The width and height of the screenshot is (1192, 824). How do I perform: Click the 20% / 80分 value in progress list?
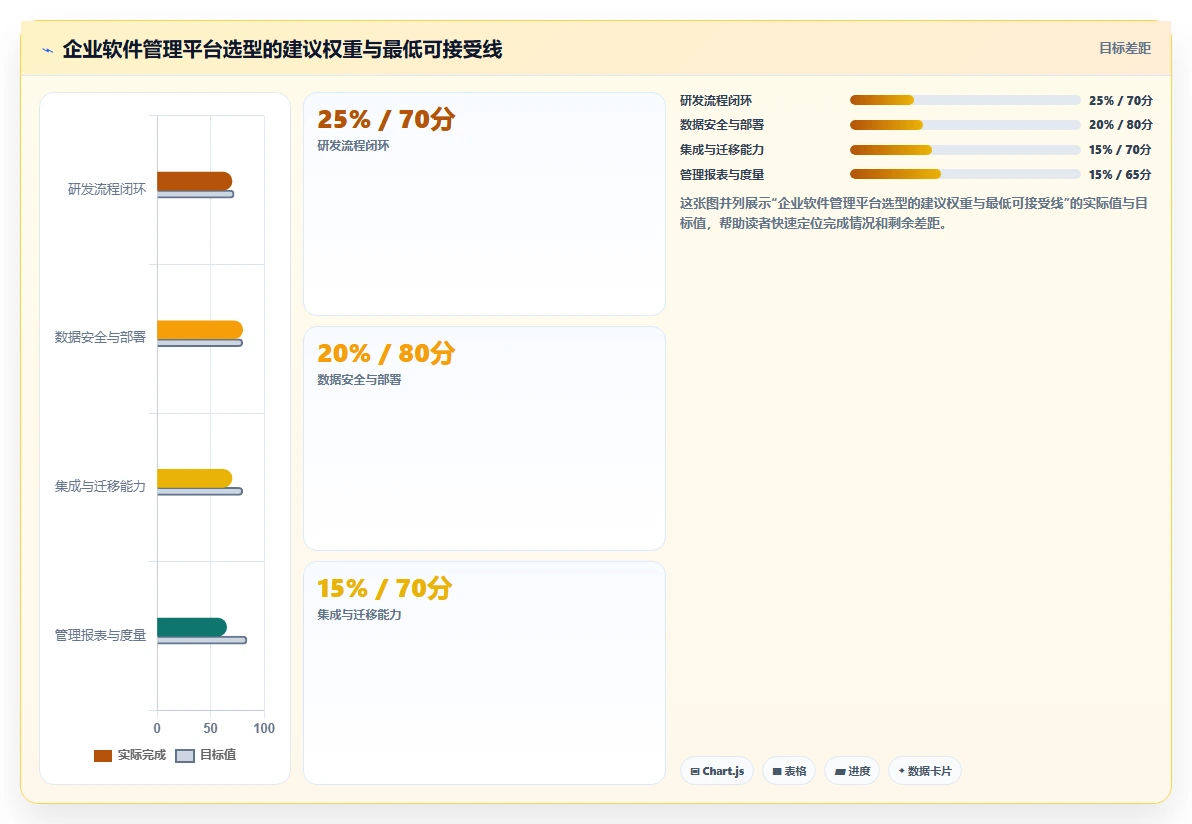tap(1121, 125)
